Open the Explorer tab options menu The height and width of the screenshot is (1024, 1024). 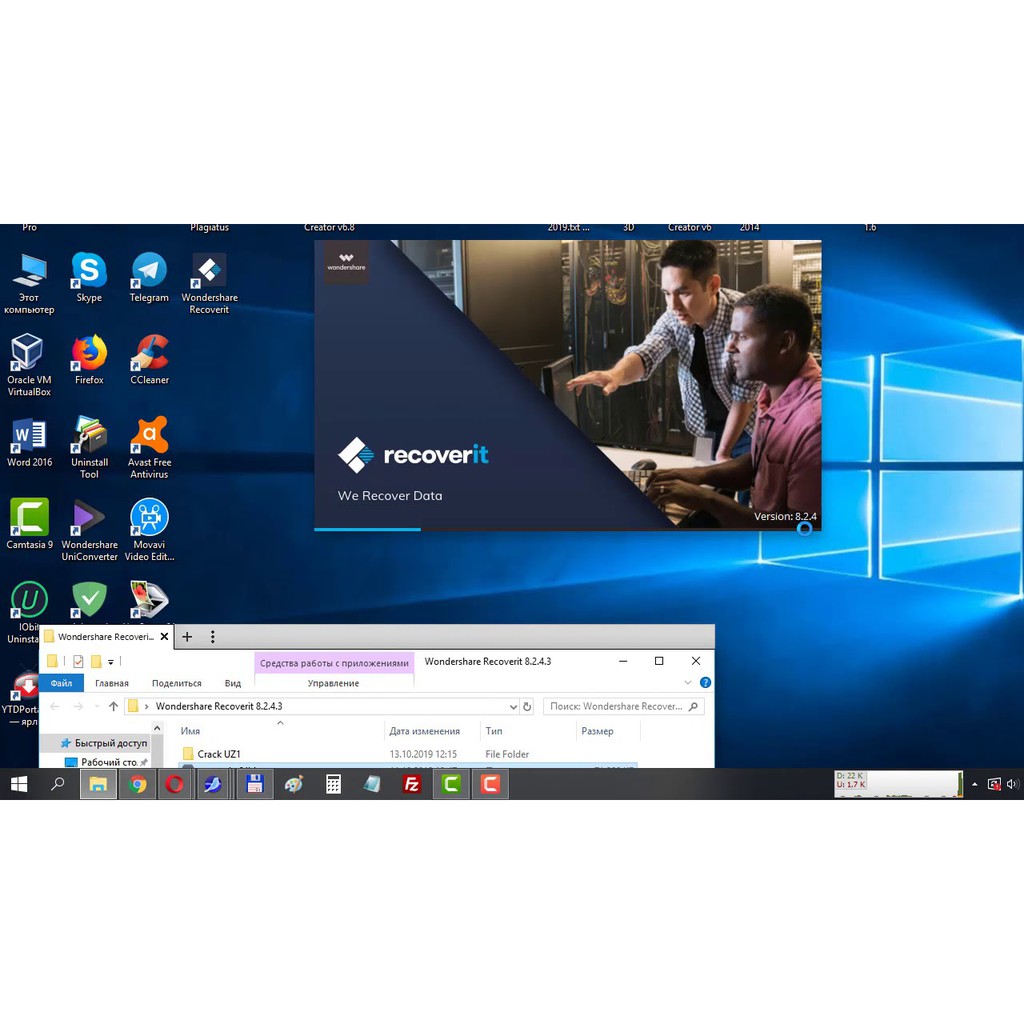212,637
